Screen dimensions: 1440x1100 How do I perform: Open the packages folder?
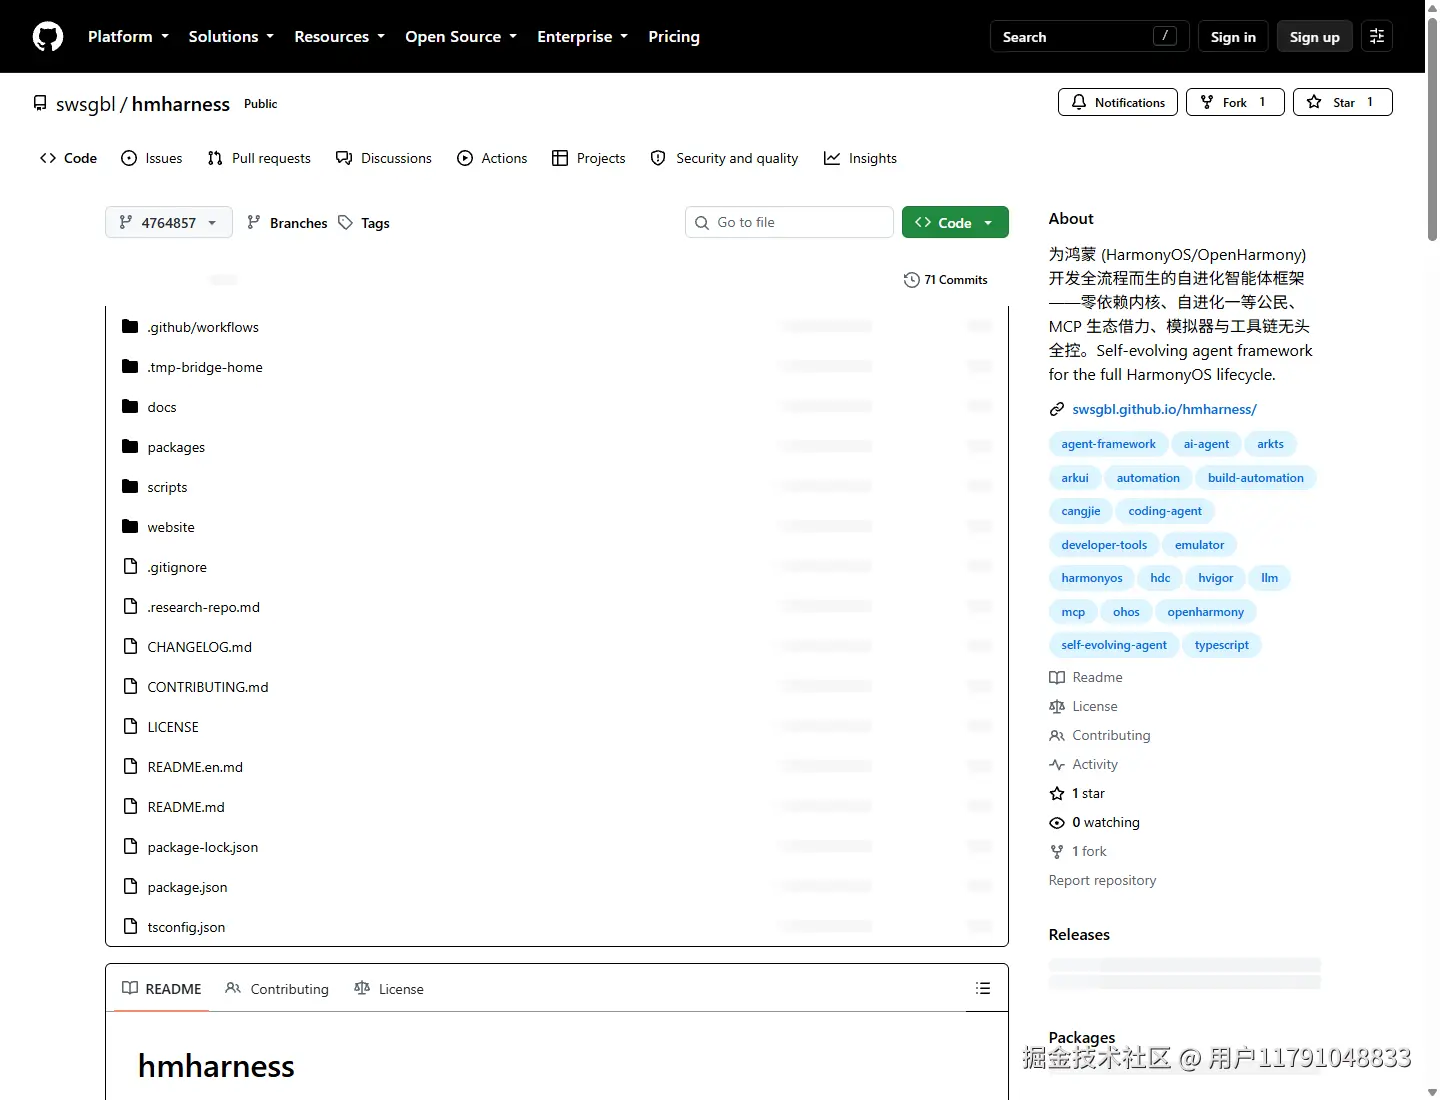[176, 447]
